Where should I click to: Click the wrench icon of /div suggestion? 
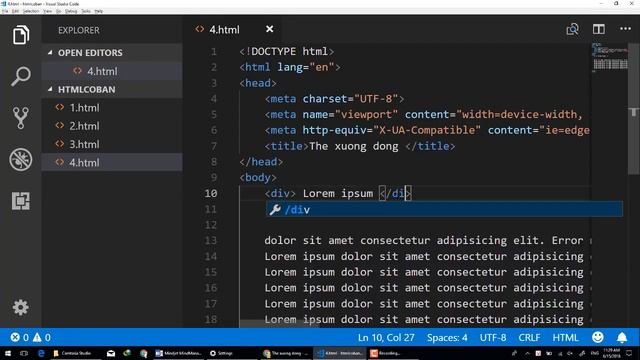pos(275,209)
